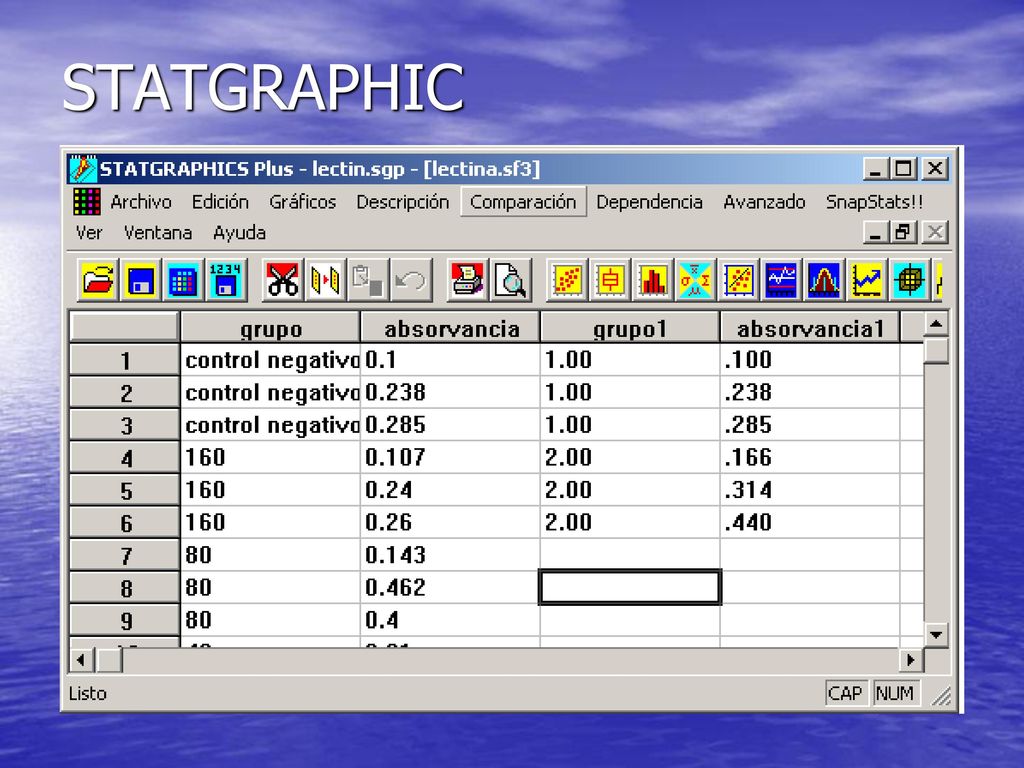
Task: Click the copy pages icon
Action: 325,280
